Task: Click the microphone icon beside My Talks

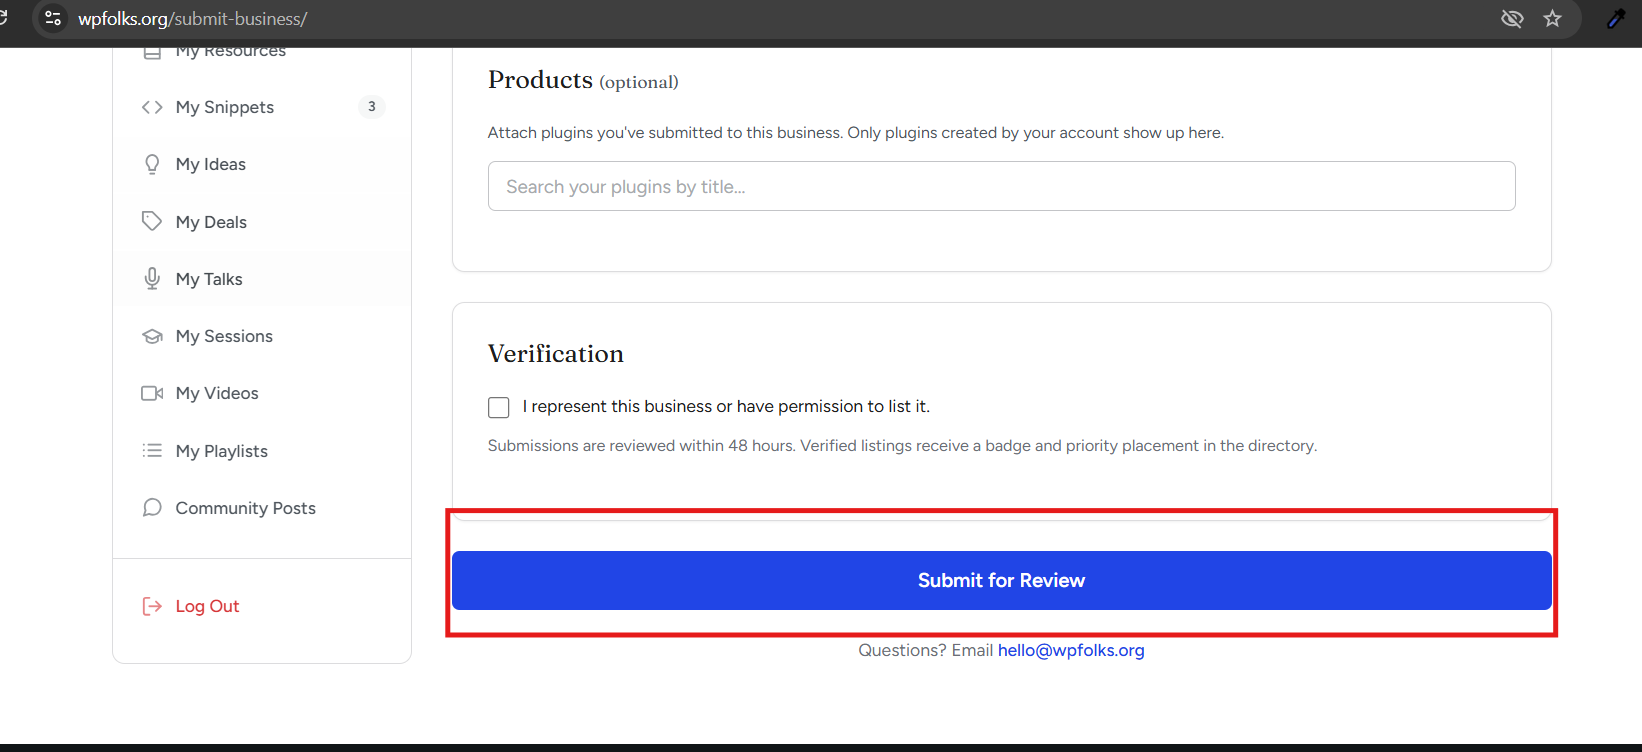Action: coord(152,278)
